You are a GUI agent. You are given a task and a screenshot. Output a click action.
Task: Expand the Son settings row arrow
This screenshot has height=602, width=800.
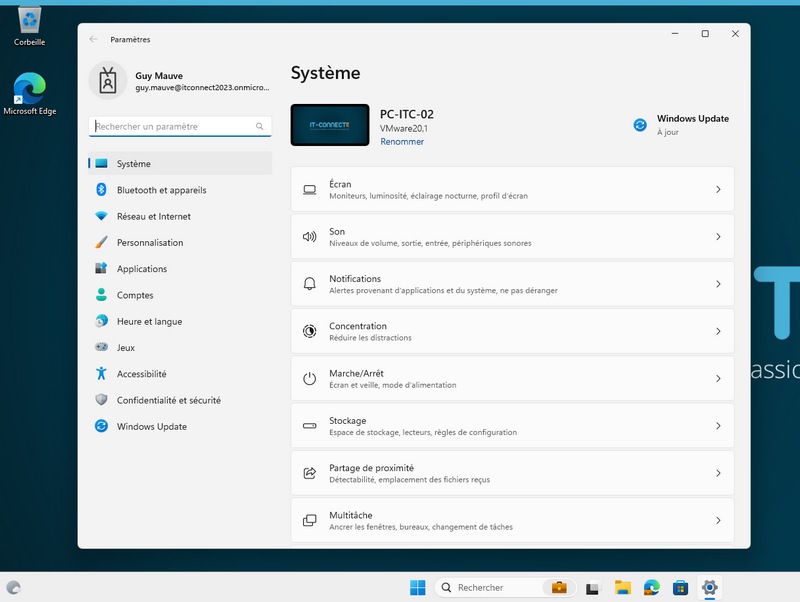pos(718,237)
